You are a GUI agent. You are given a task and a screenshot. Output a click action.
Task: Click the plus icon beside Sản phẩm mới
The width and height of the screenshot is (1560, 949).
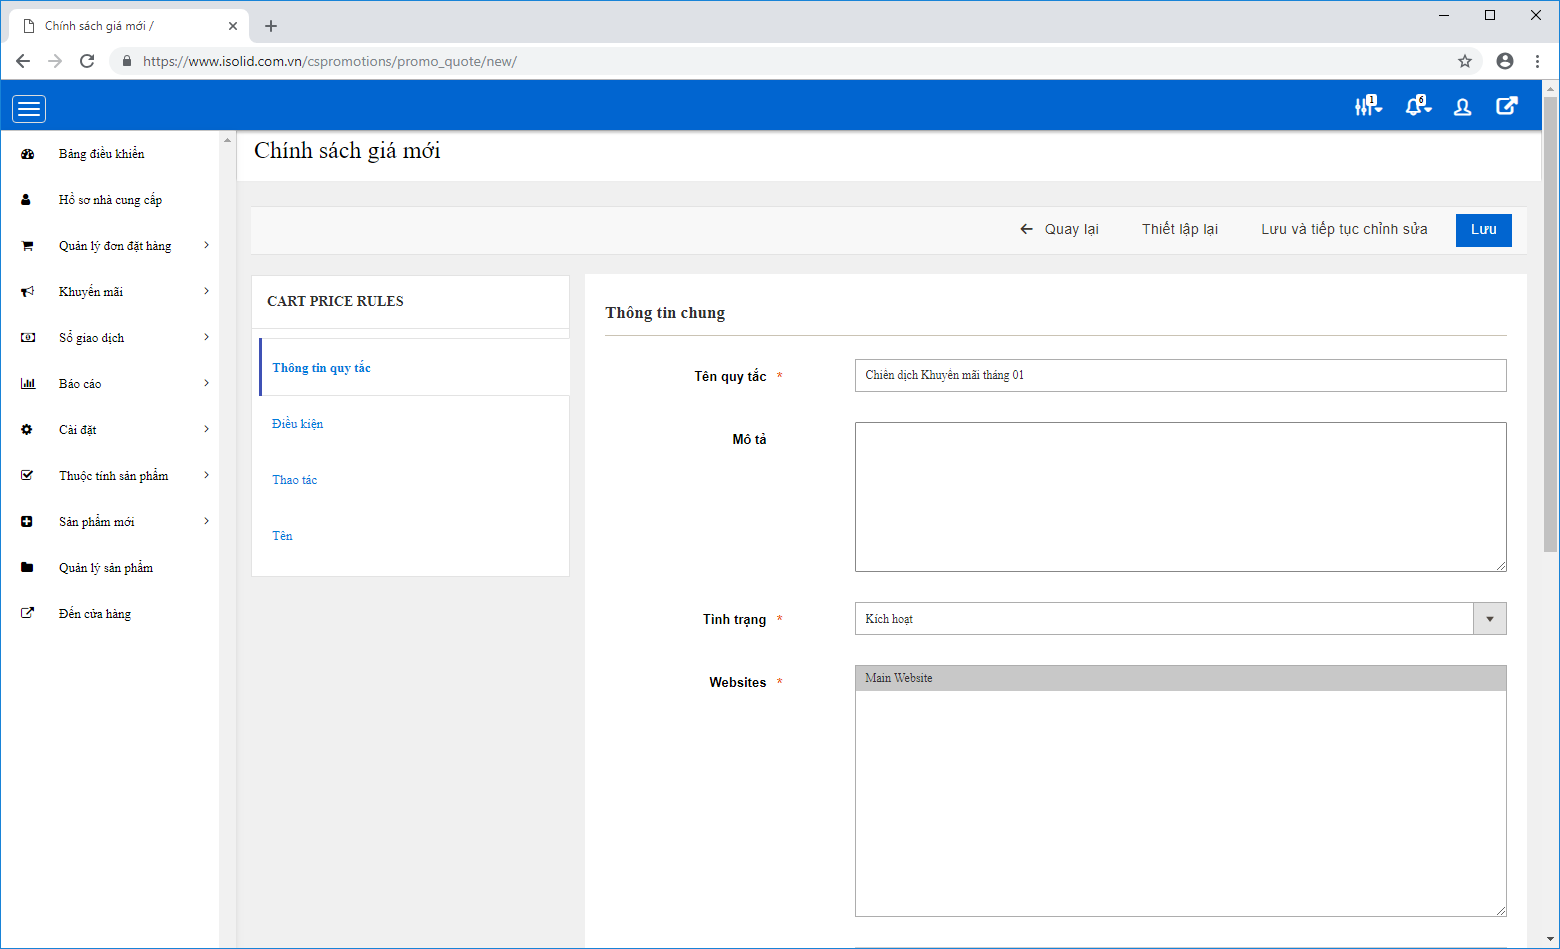pyautogui.click(x=27, y=522)
